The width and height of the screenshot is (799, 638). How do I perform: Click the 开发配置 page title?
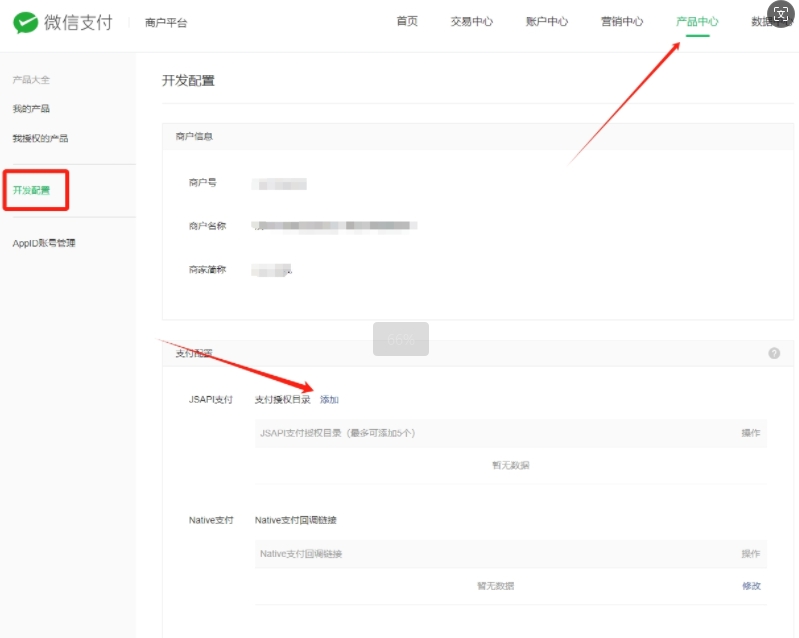188,81
